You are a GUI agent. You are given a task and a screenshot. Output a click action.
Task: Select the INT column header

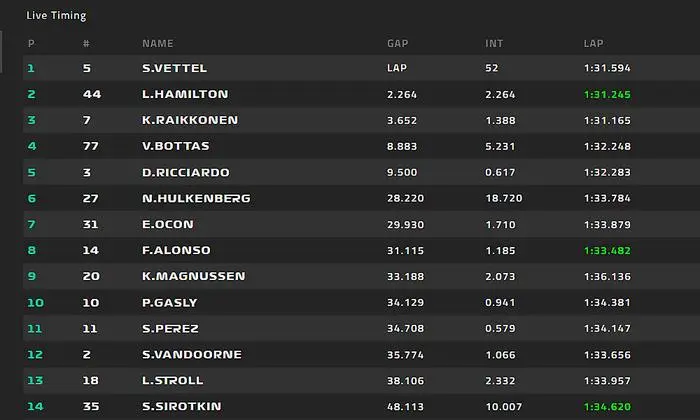[493, 43]
